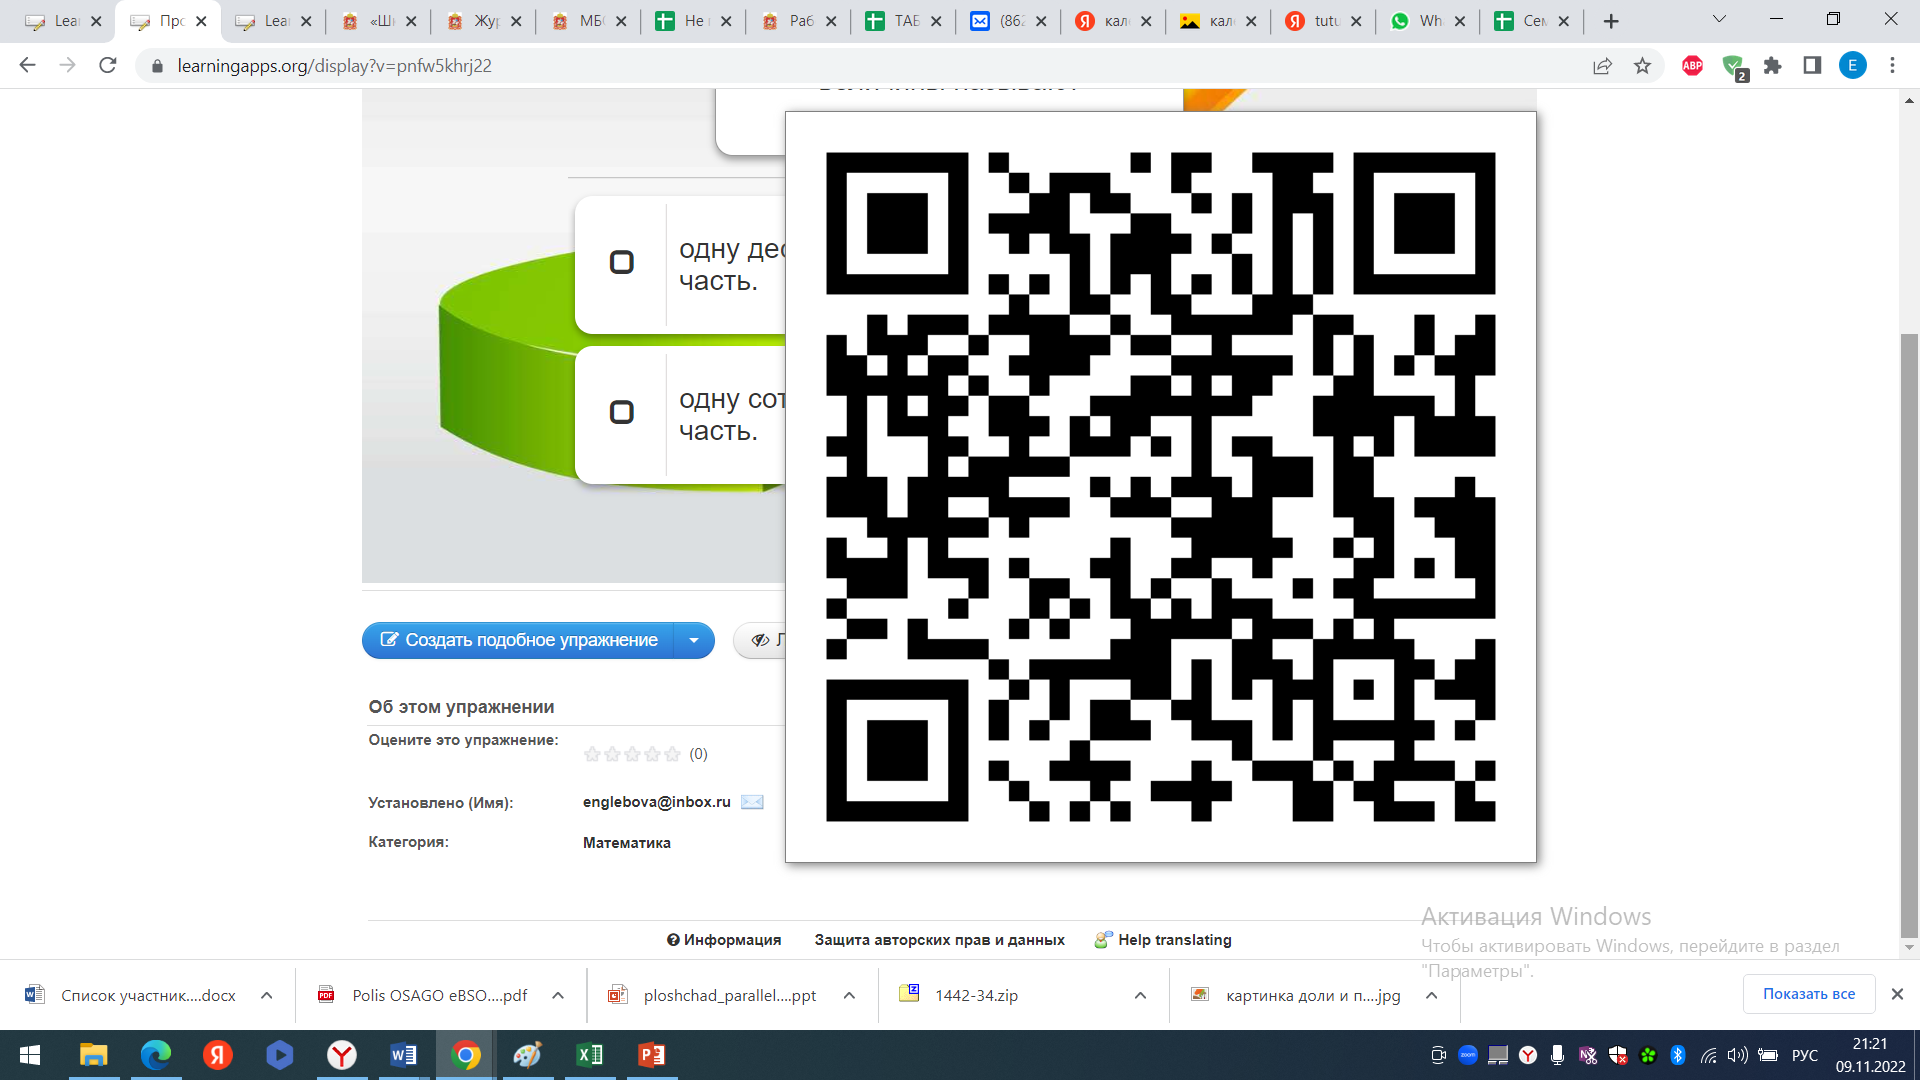
Task: Switch to the first LearningApps tab
Action: click(62, 21)
